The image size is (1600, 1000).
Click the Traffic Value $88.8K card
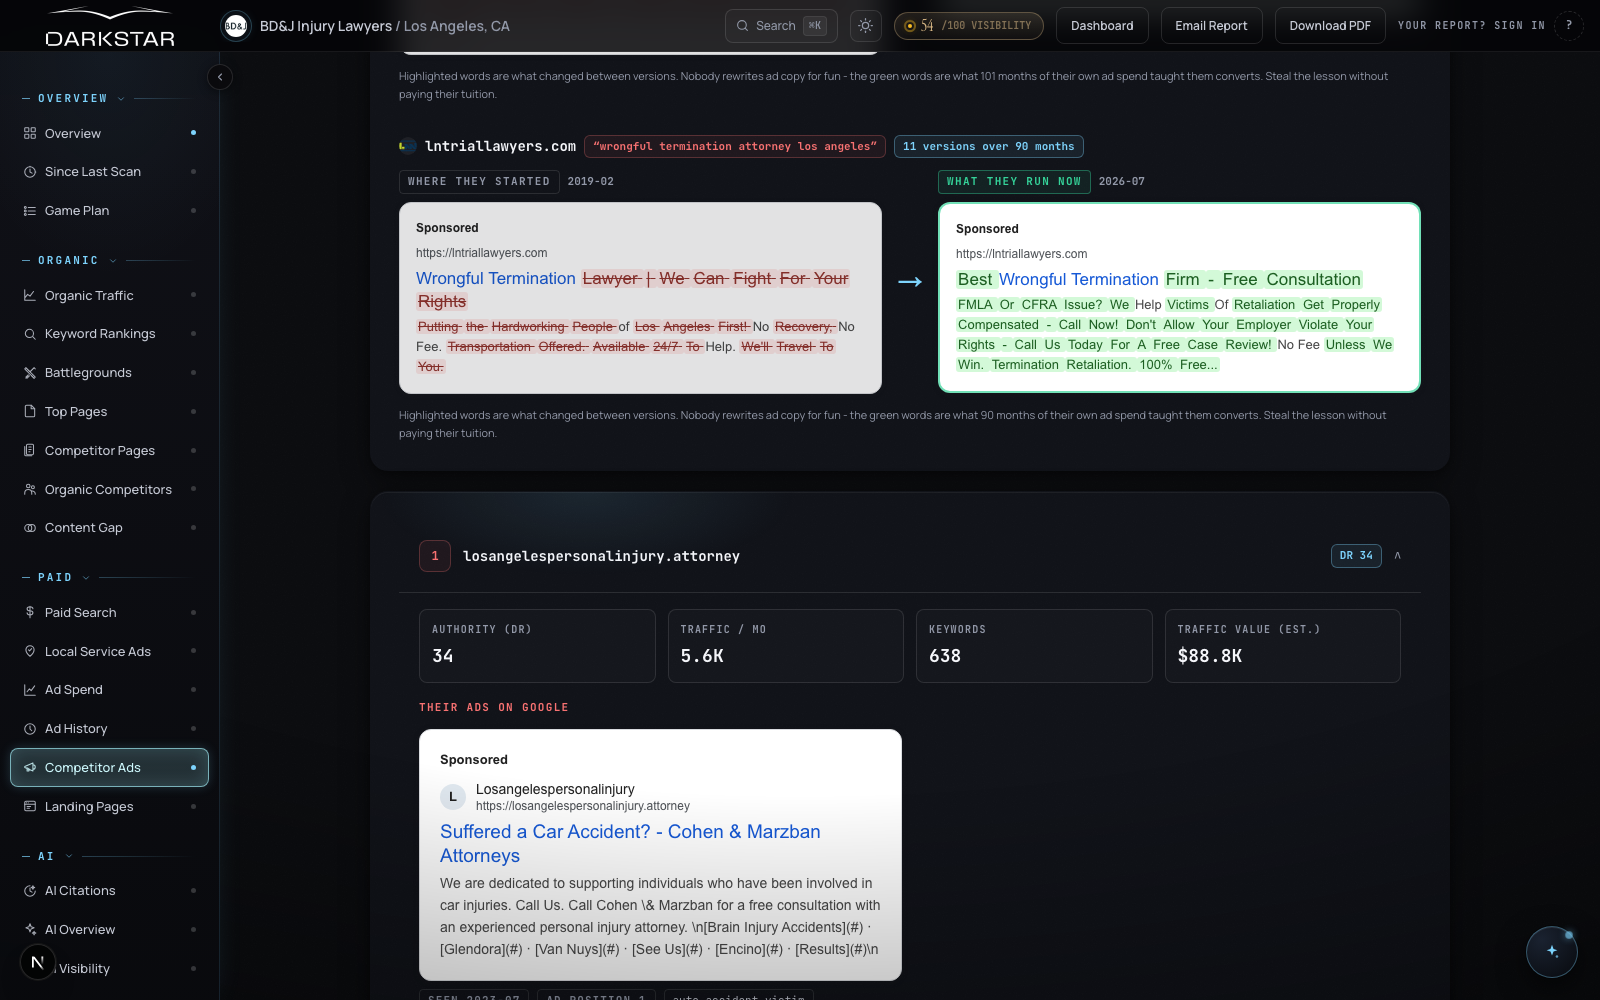coord(1283,646)
